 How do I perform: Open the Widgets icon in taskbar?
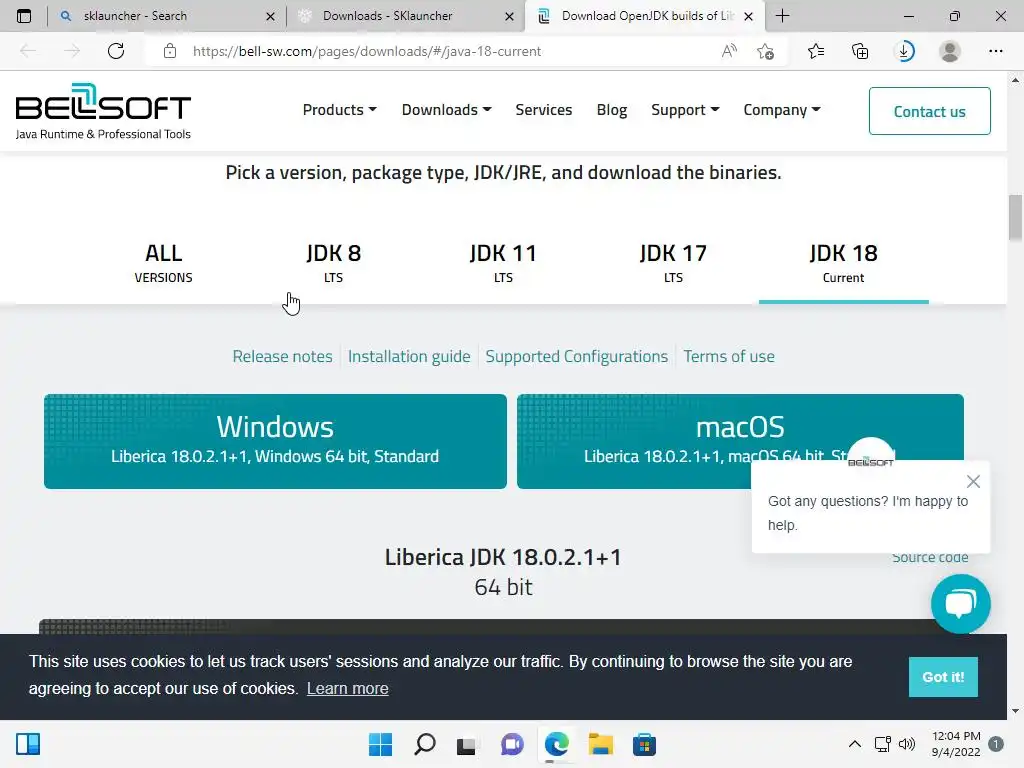[x=28, y=744]
